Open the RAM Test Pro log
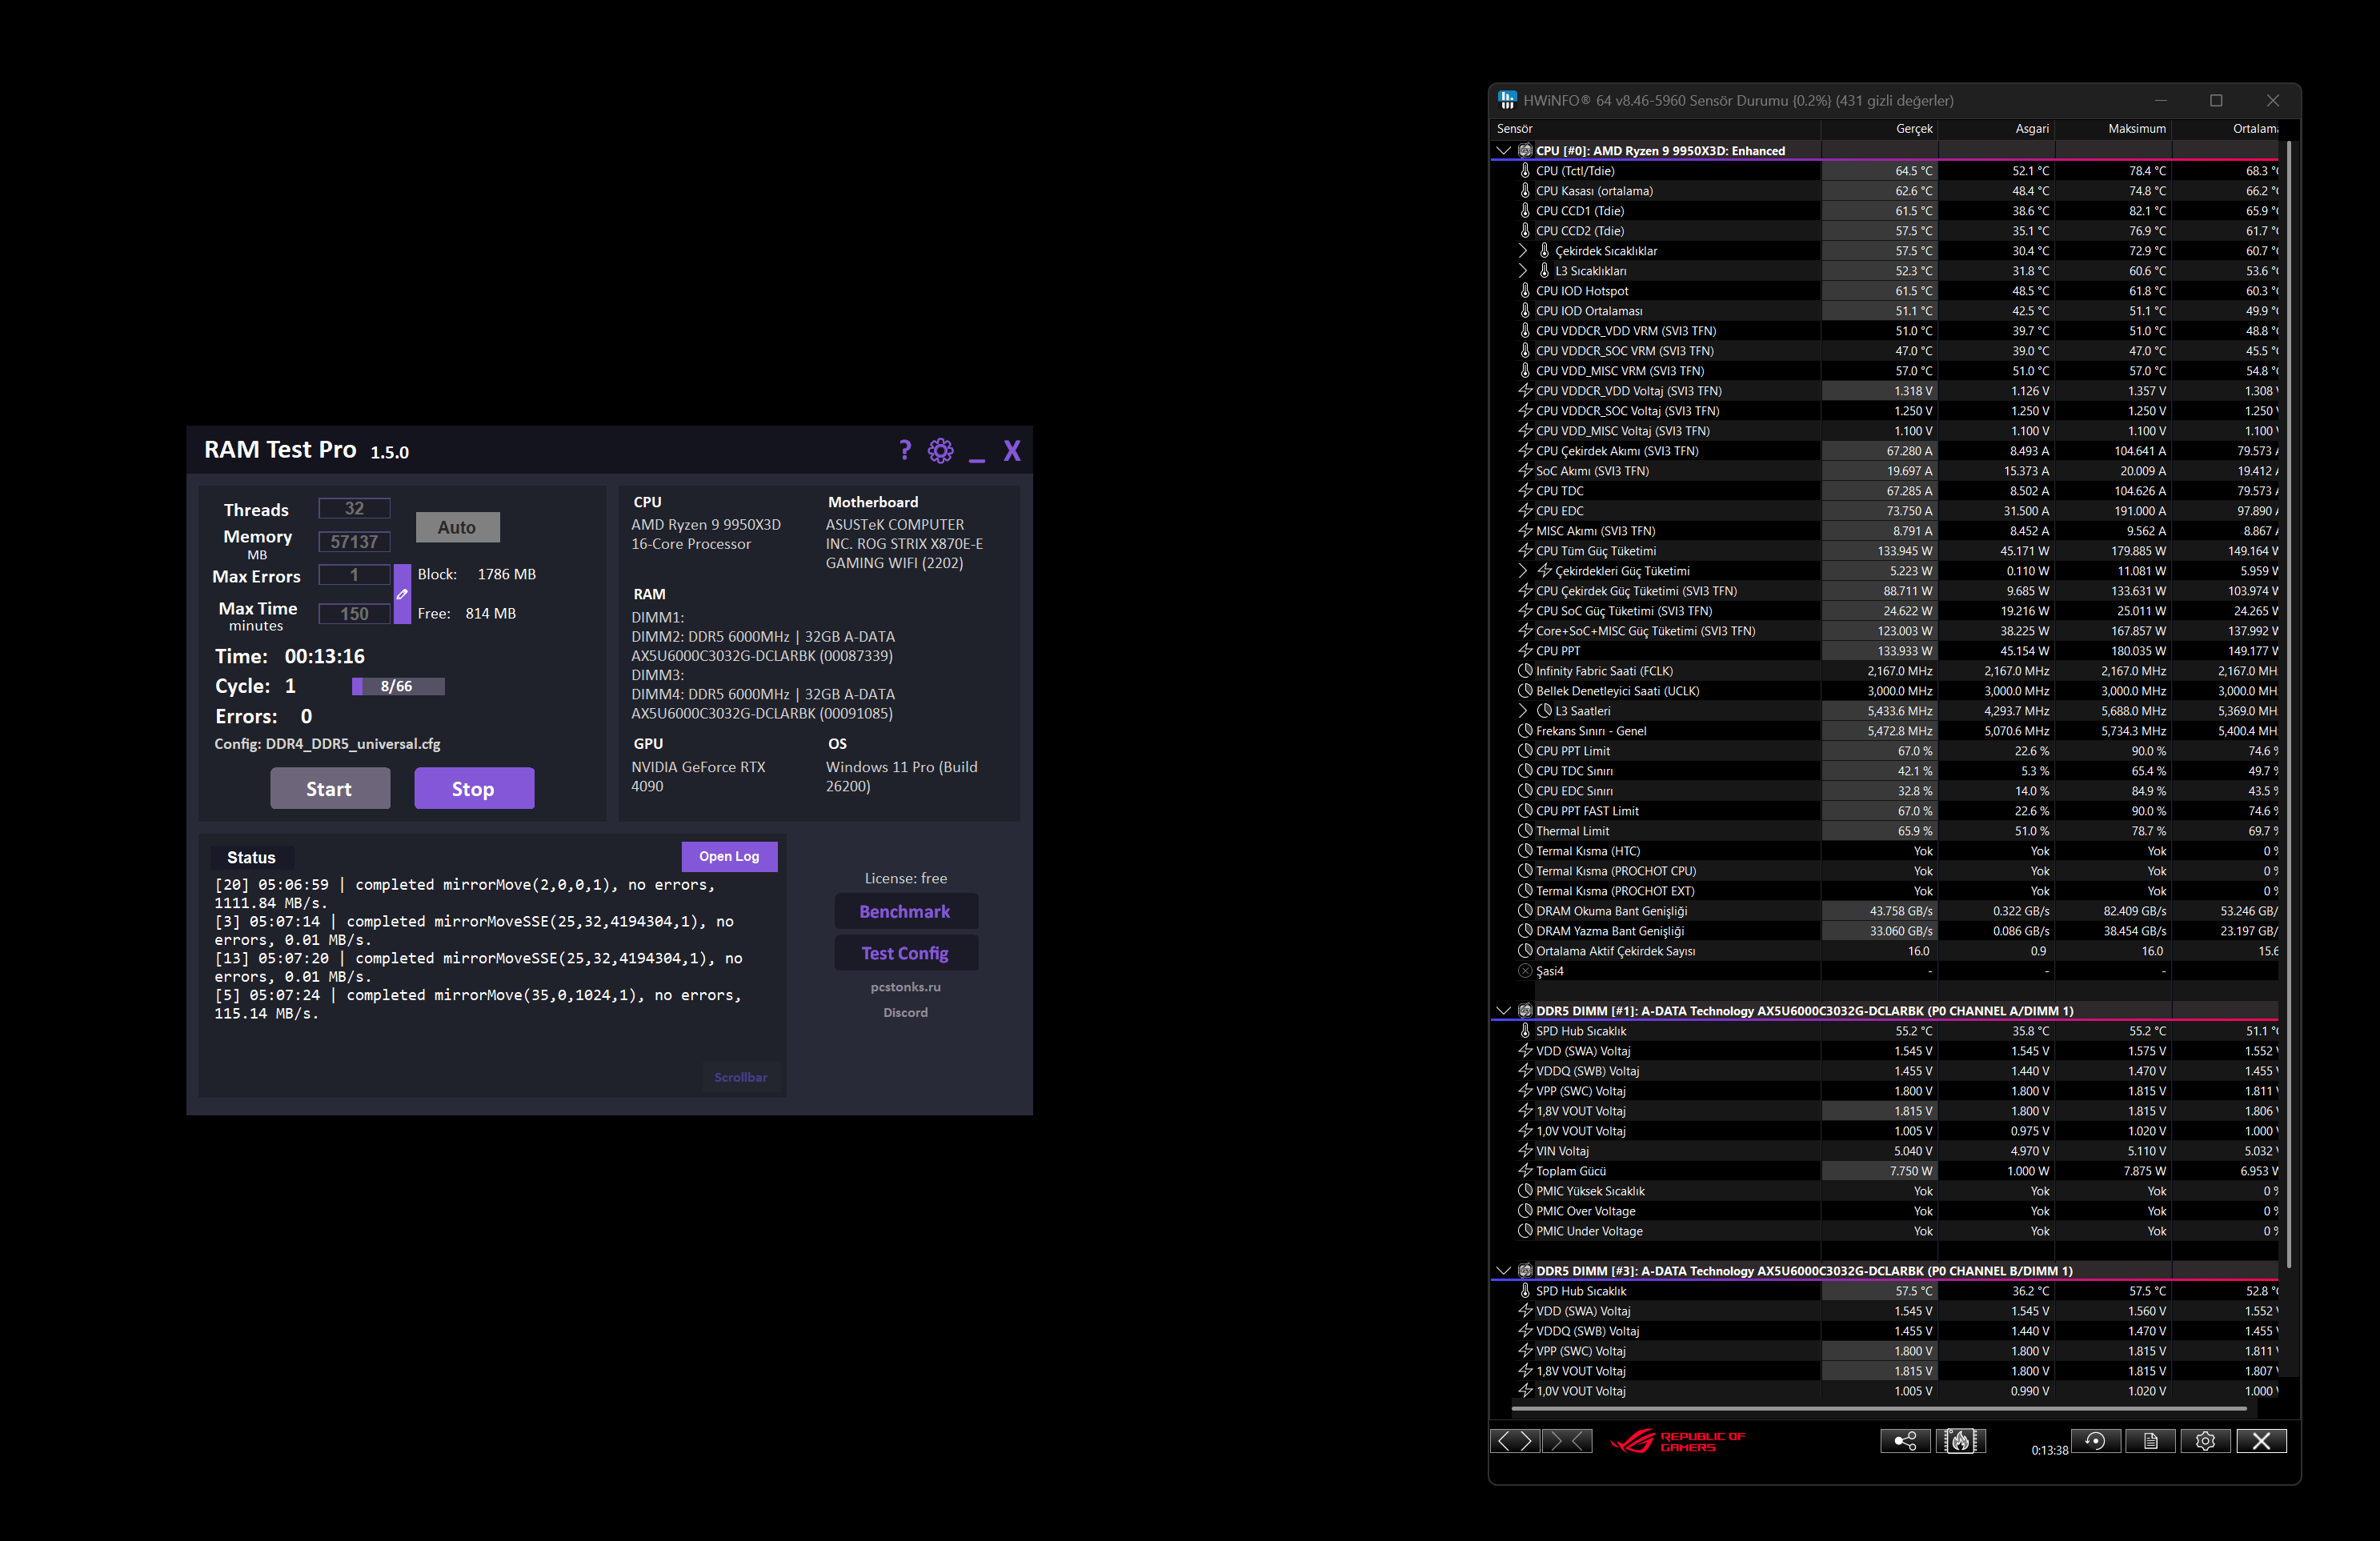The width and height of the screenshot is (2380, 1541). point(729,856)
